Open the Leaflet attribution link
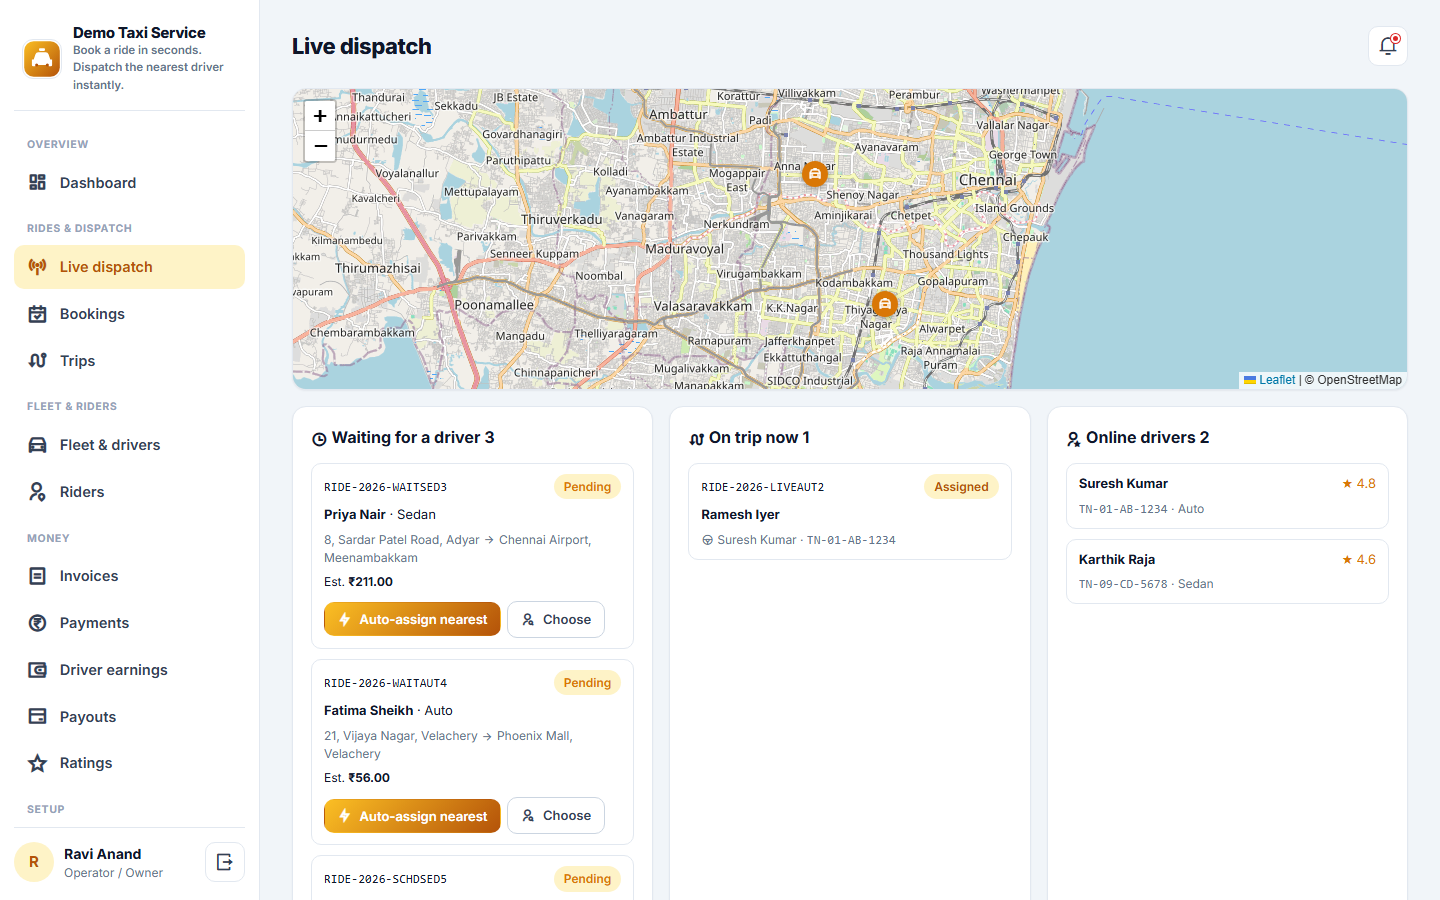The image size is (1440, 900). (1270, 380)
